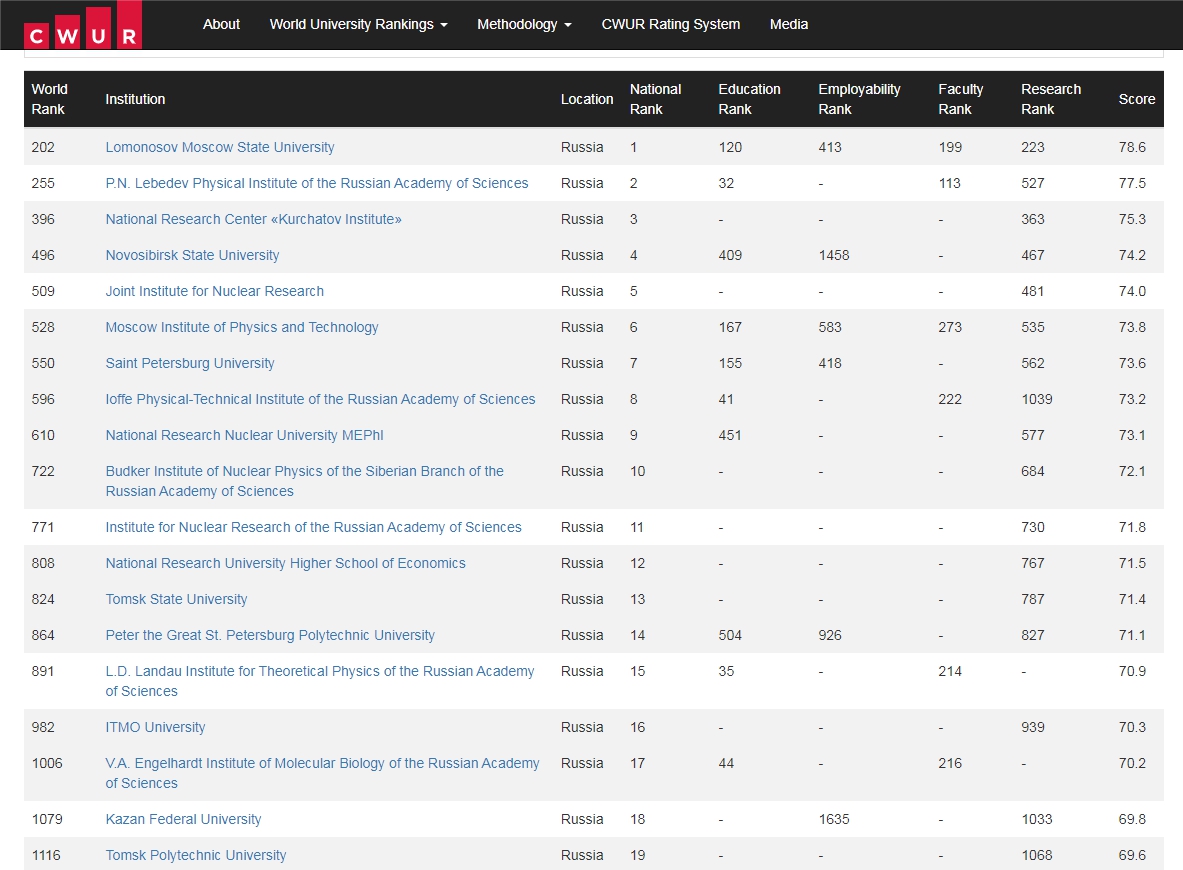The width and height of the screenshot is (1183, 870).
Task: Open CWUR Rating System page
Action: (x=670, y=24)
